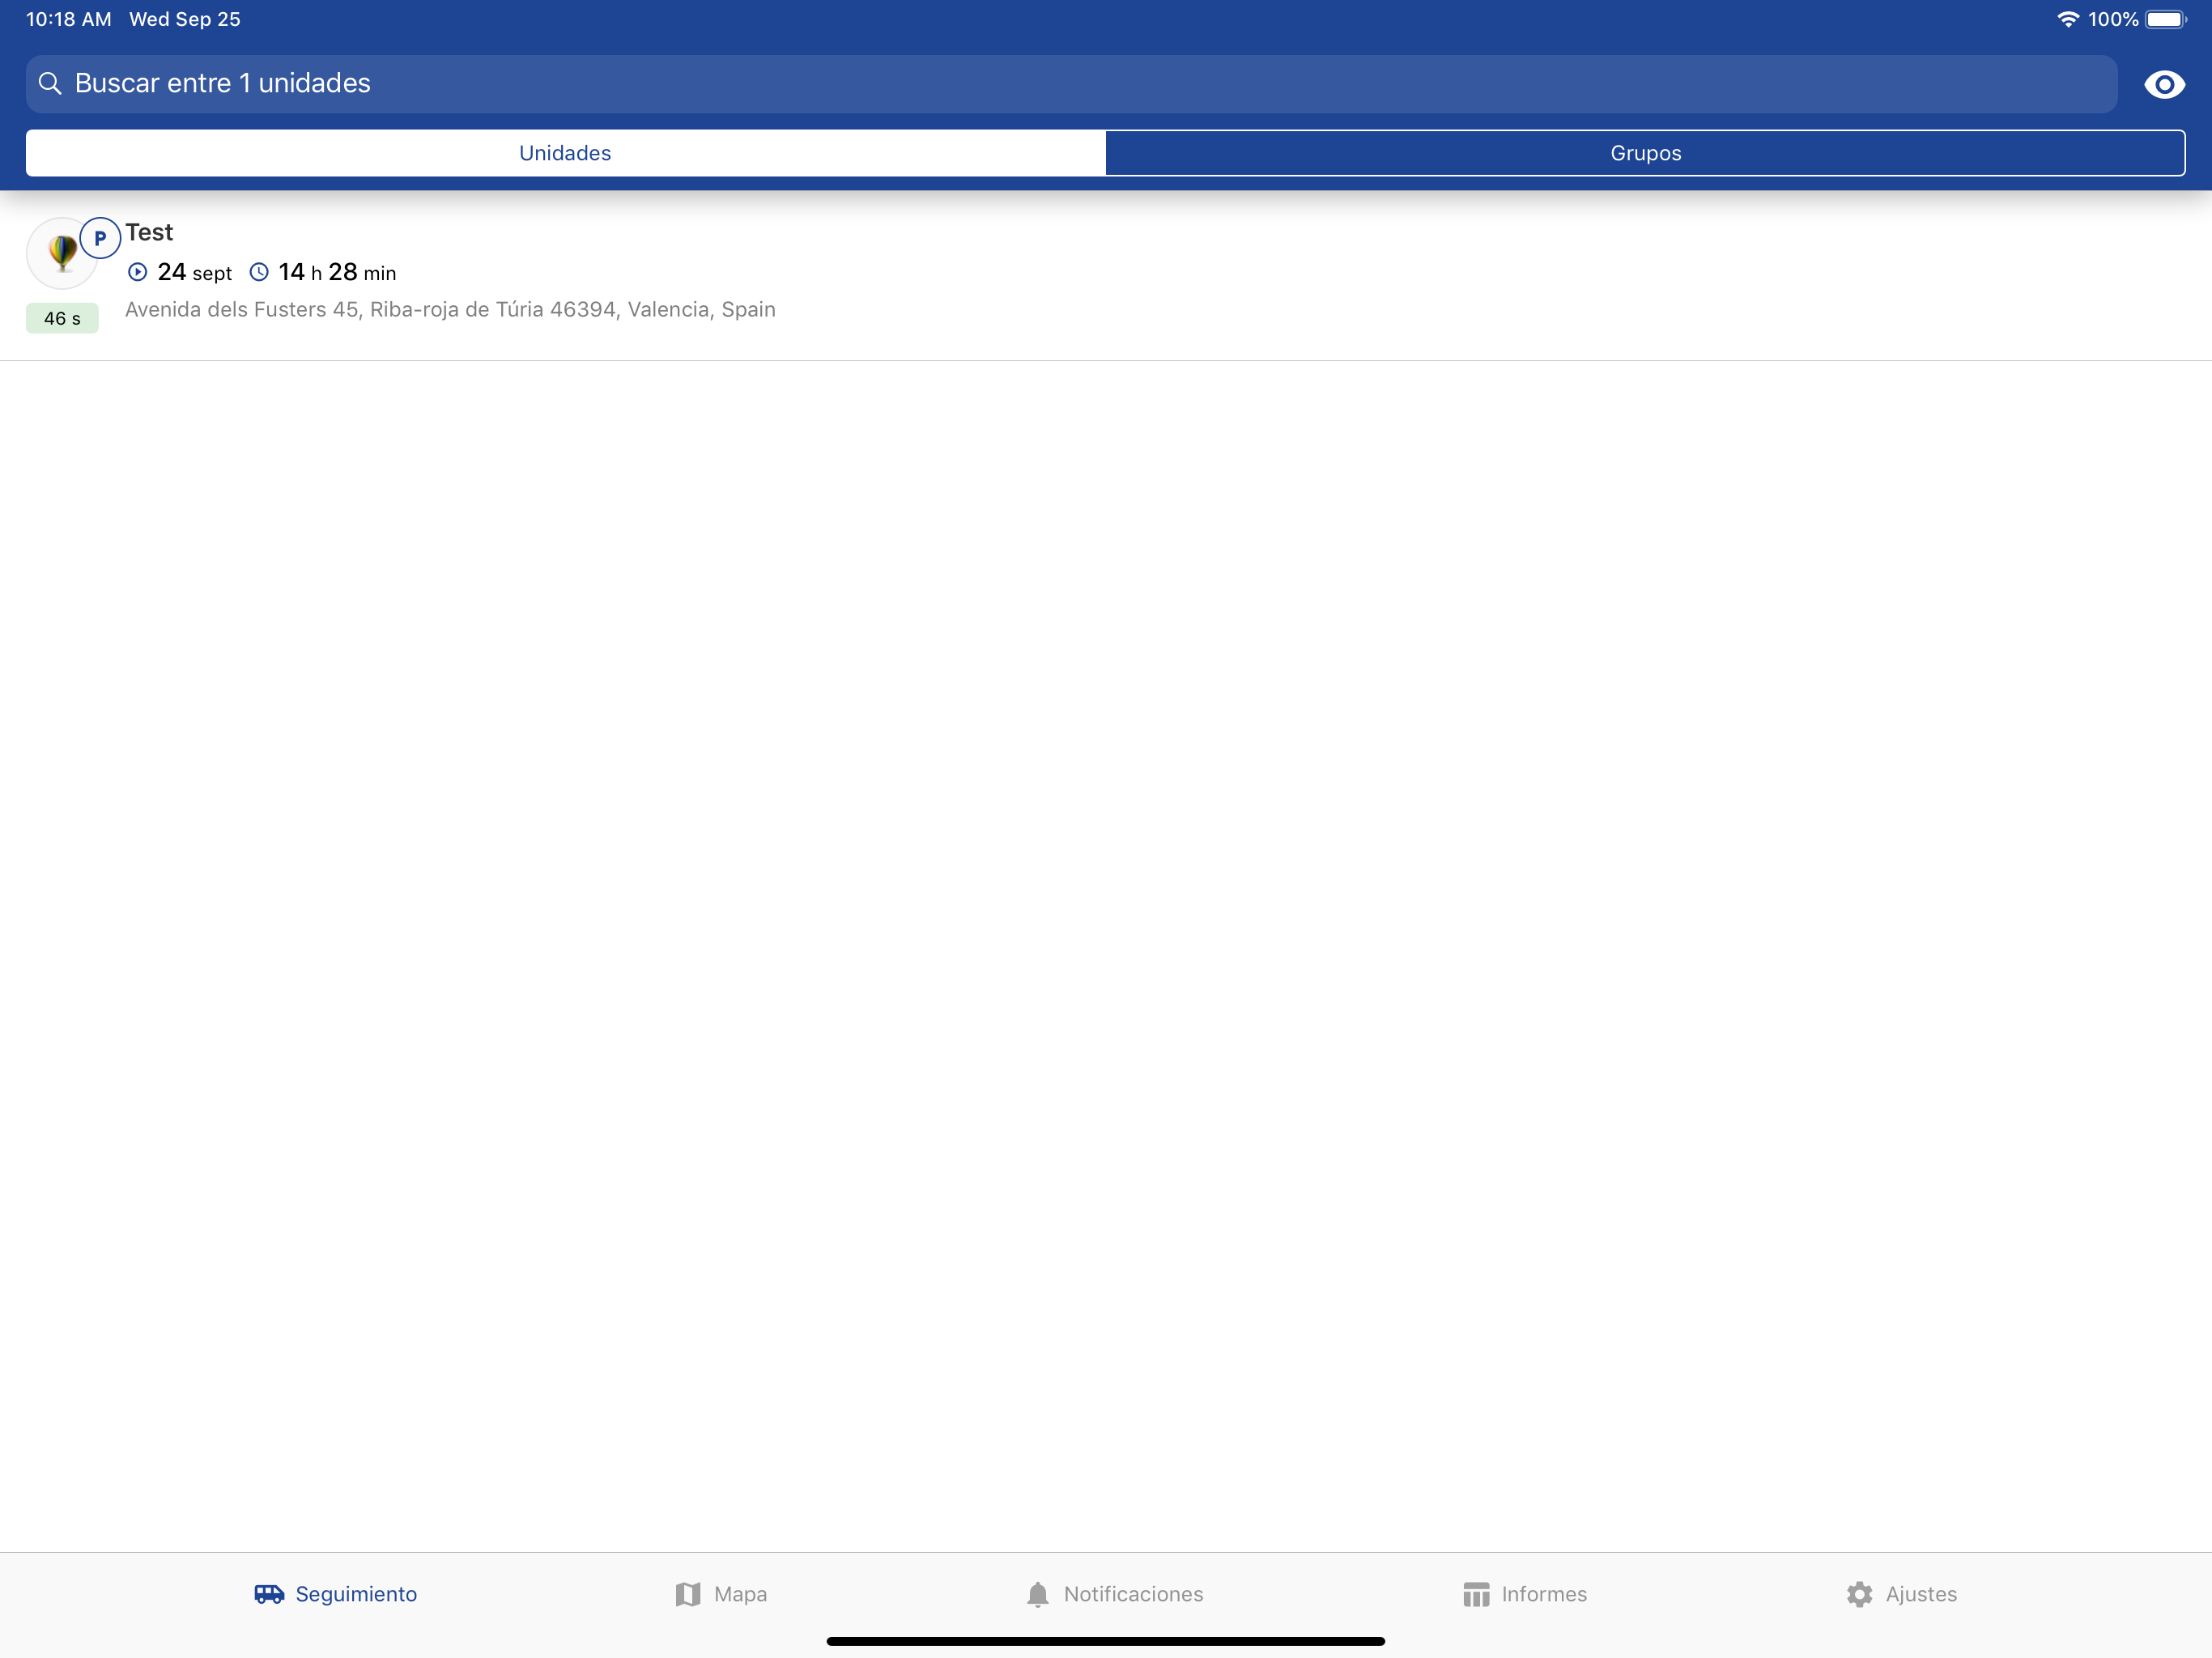Tap the magnifier search icon
The height and width of the screenshot is (1658, 2212).
[50, 83]
